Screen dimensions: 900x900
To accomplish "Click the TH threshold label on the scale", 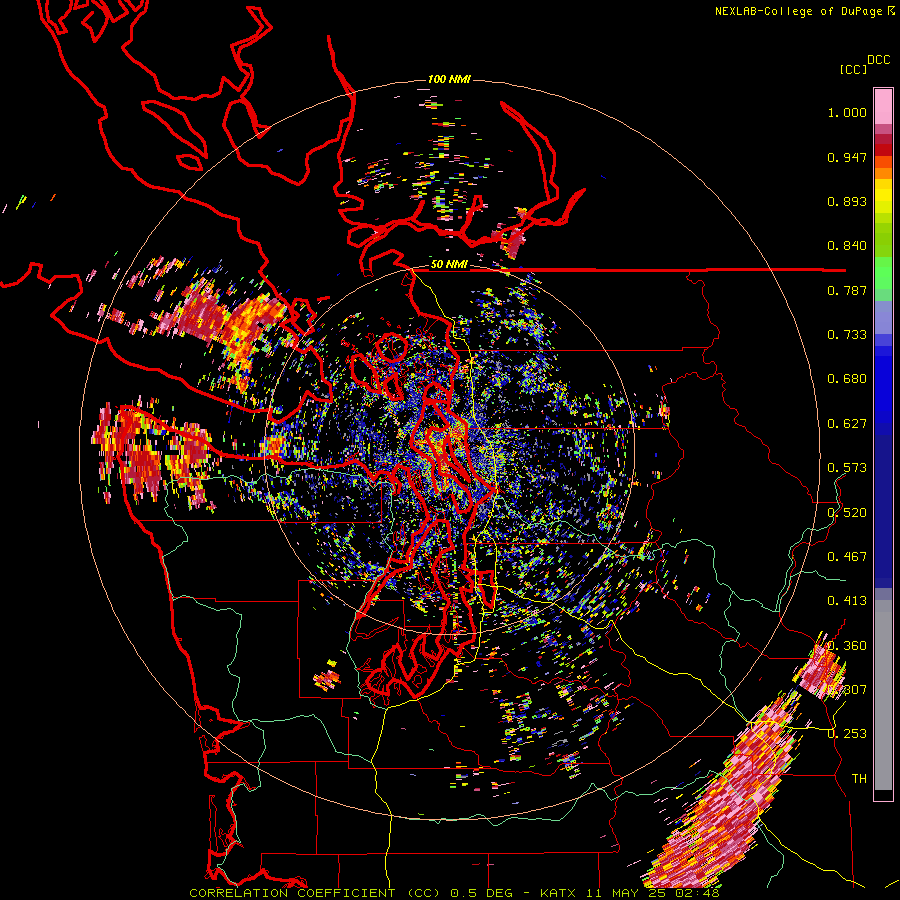I will tap(859, 779).
